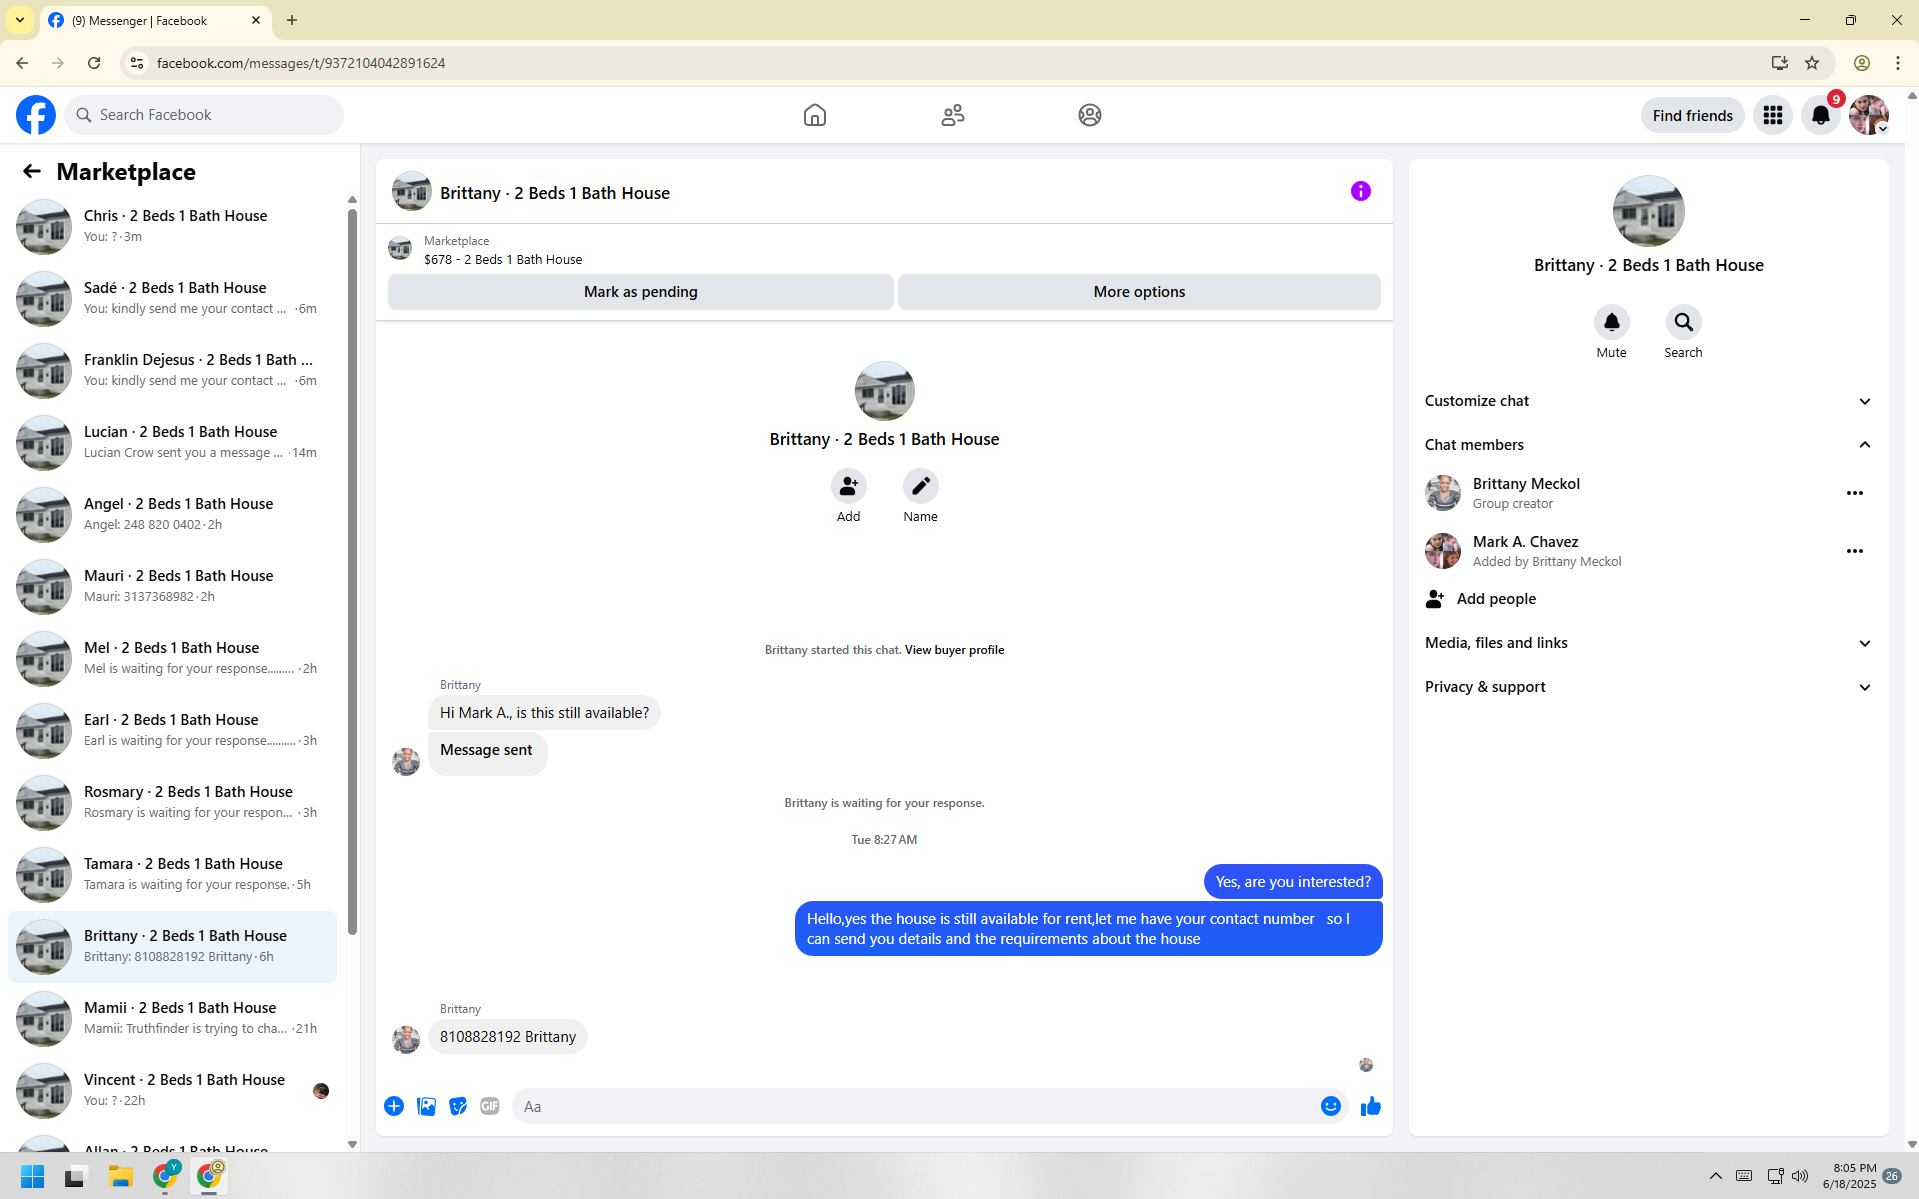Image resolution: width=1919 pixels, height=1199 pixels.
Task: Reload the page in browser
Action: [x=94, y=63]
